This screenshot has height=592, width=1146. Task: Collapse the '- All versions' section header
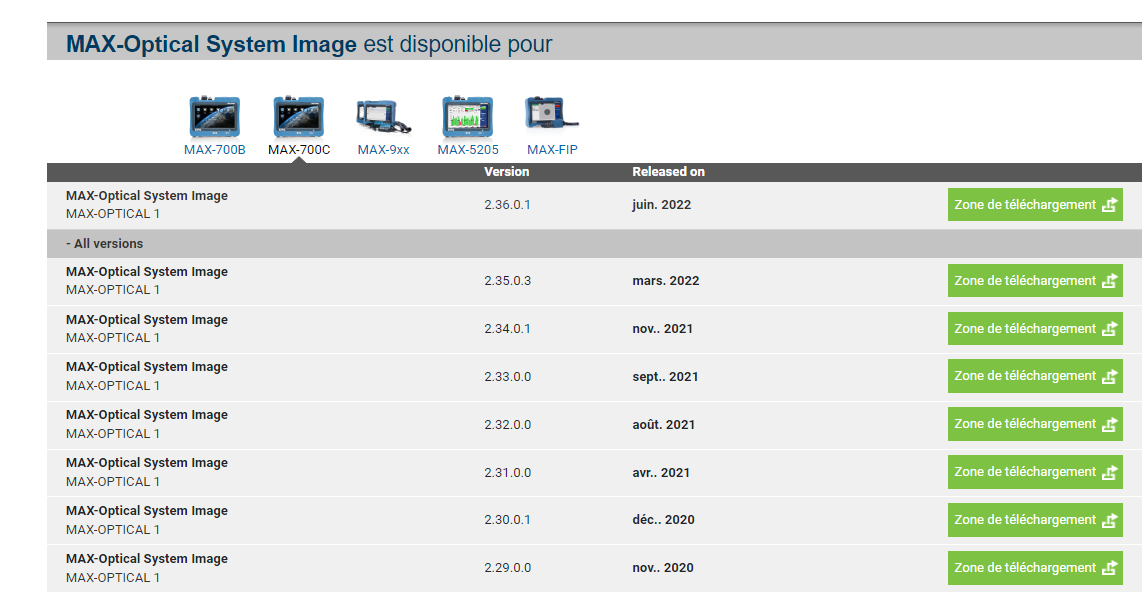[594, 243]
